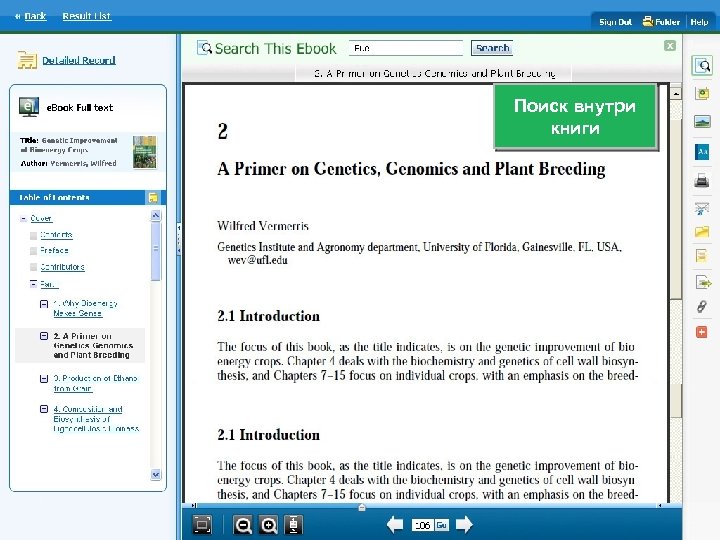Go to next page with right arrow
The image size is (720, 540).
point(464,524)
